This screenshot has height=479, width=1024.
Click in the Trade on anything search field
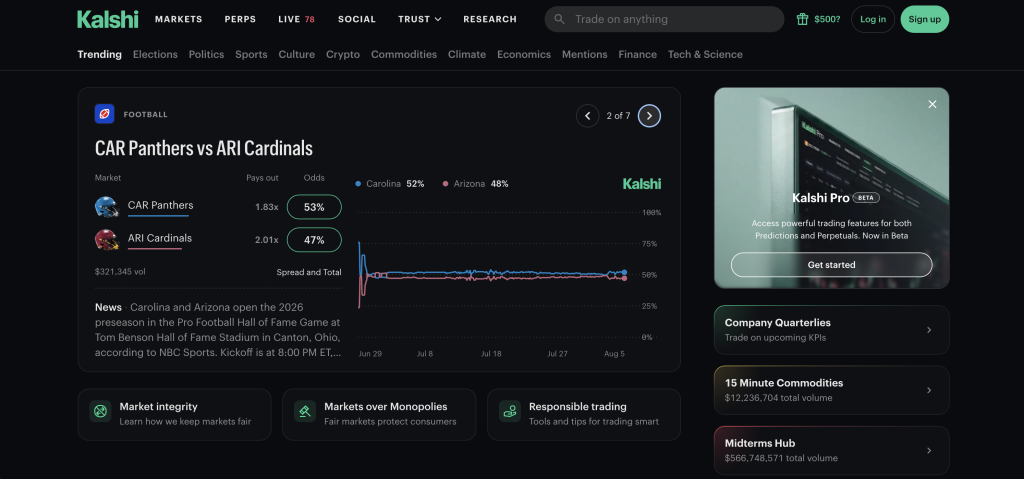pos(664,19)
